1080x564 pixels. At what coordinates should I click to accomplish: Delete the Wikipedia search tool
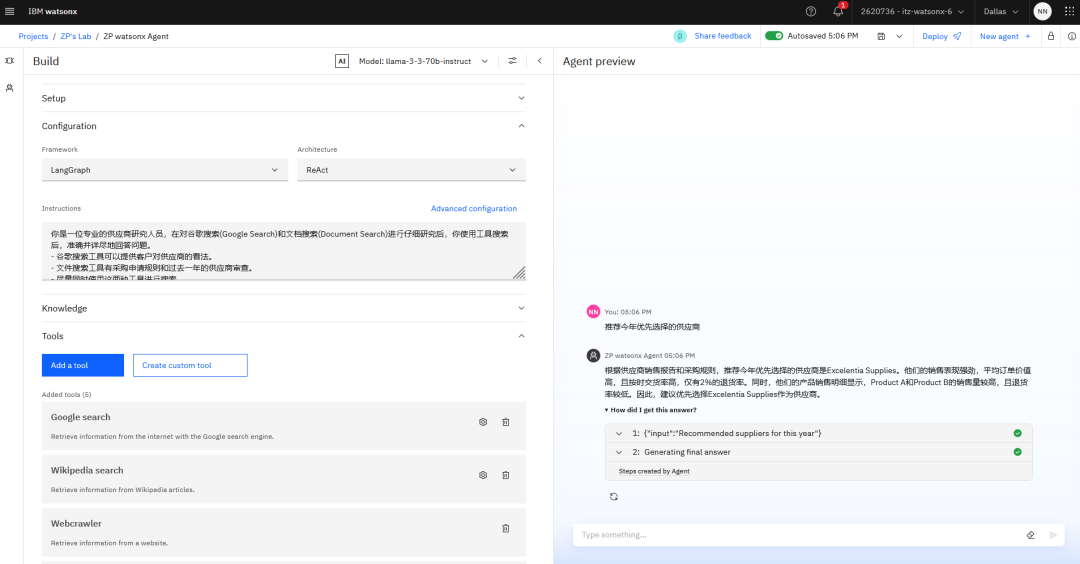(x=506, y=475)
